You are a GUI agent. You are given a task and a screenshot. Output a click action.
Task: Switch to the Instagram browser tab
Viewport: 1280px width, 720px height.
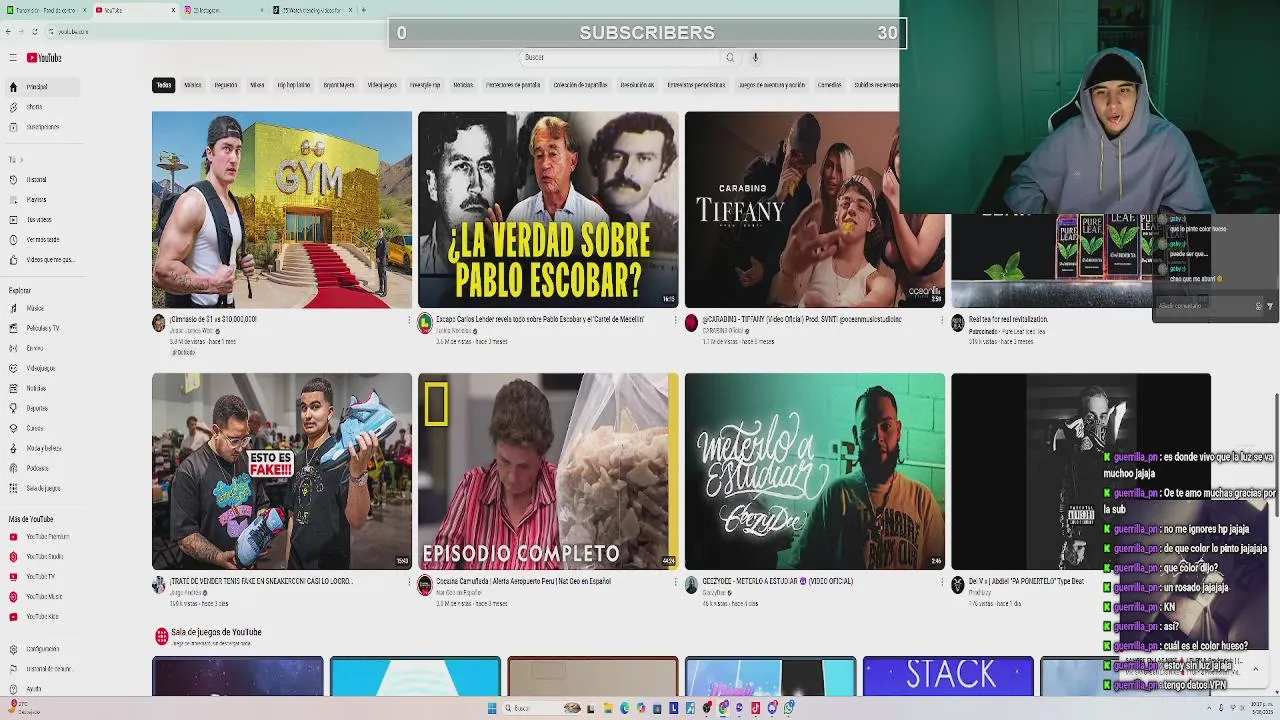222,10
